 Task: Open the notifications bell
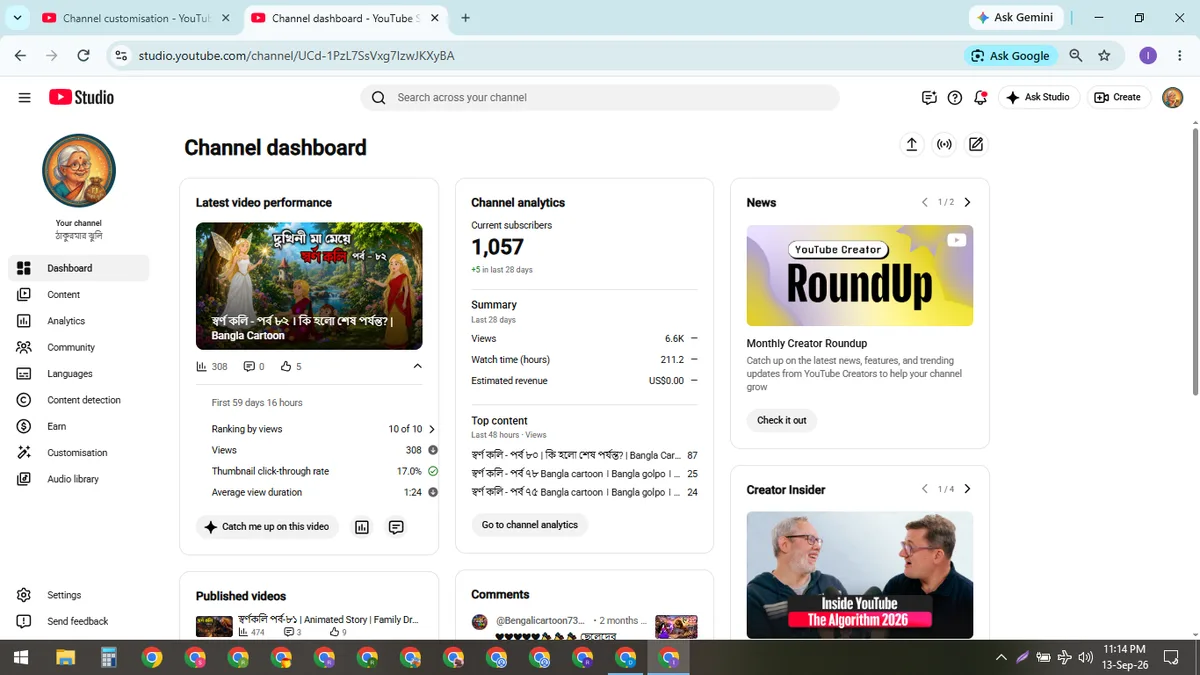(981, 97)
